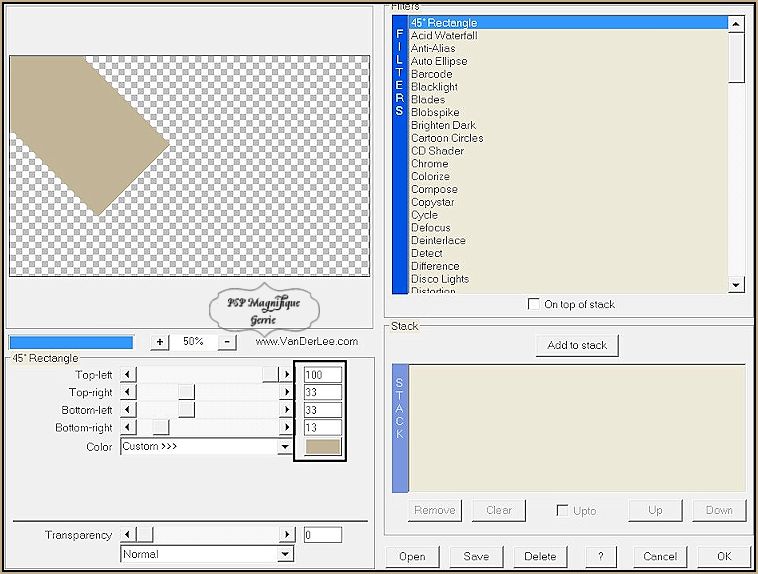Click right arrow of Bottom-left slider
The image size is (758, 574).
[286, 410]
